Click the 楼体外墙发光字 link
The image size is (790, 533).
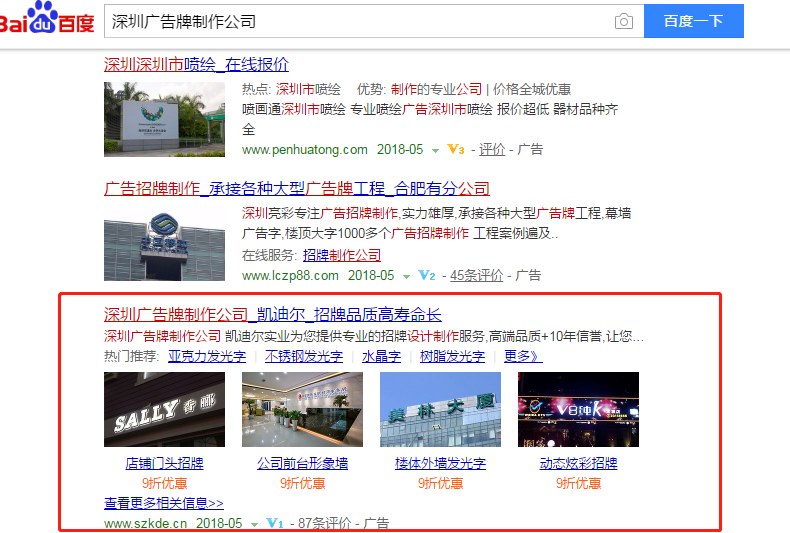440,463
